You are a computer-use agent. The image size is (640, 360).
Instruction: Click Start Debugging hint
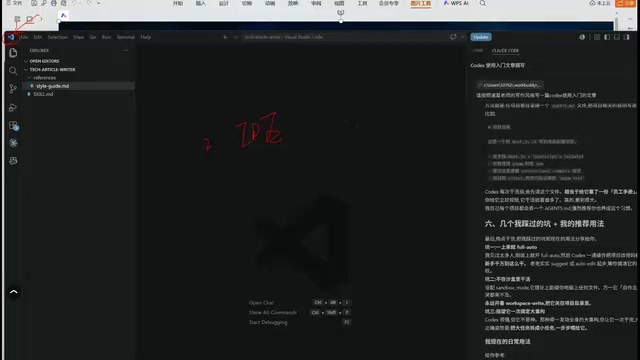pos(268,322)
